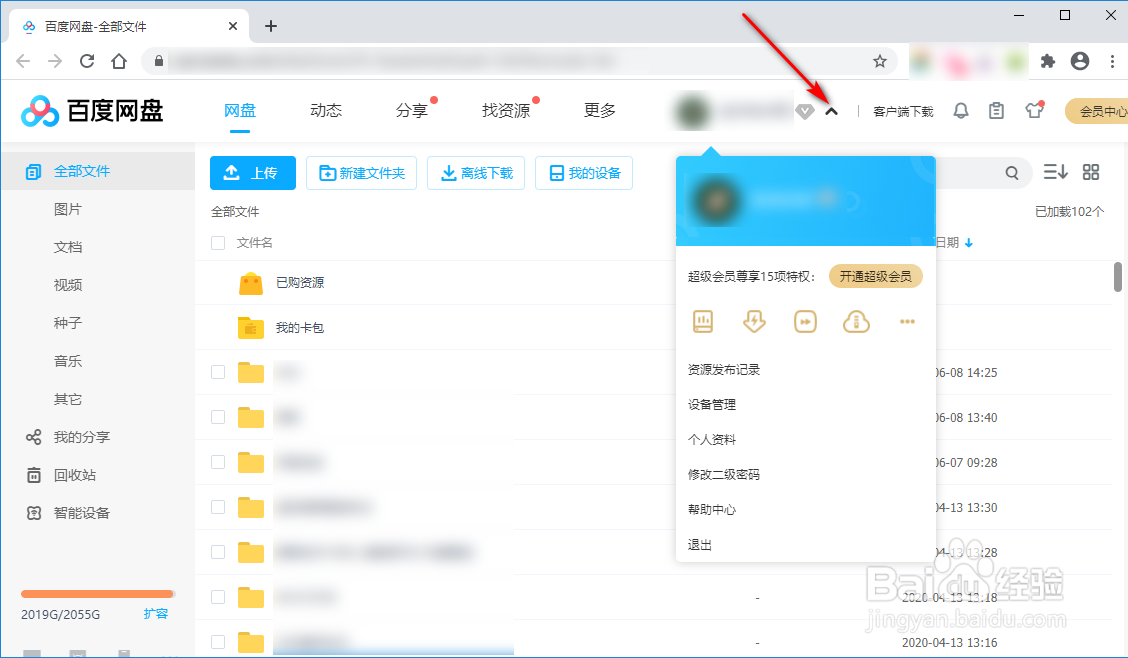This screenshot has height=658, width=1128.
Task: Click 新建文件夹 button
Action: pos(361,173)
